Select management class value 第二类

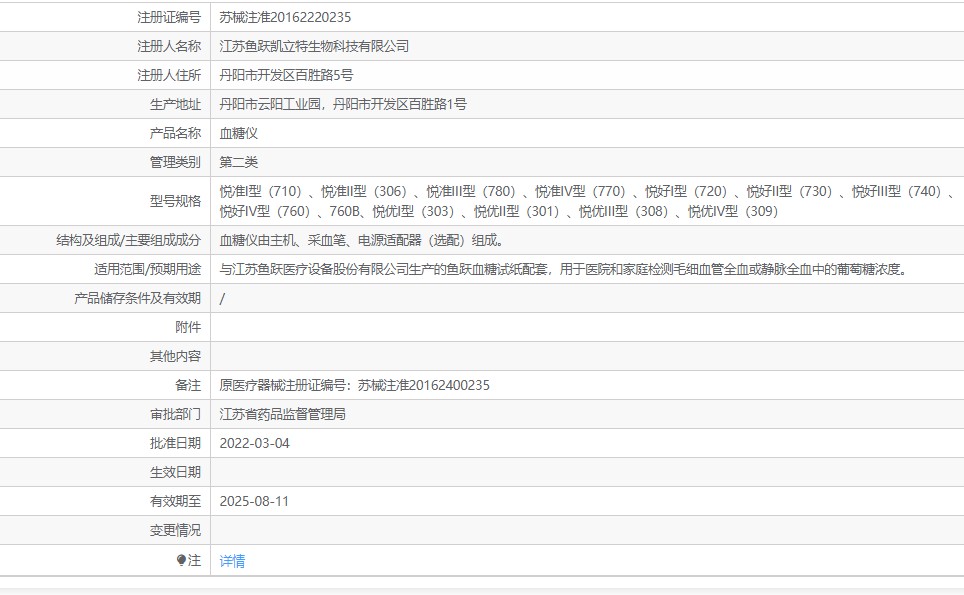pyautogui.click(x=239, y=162)
